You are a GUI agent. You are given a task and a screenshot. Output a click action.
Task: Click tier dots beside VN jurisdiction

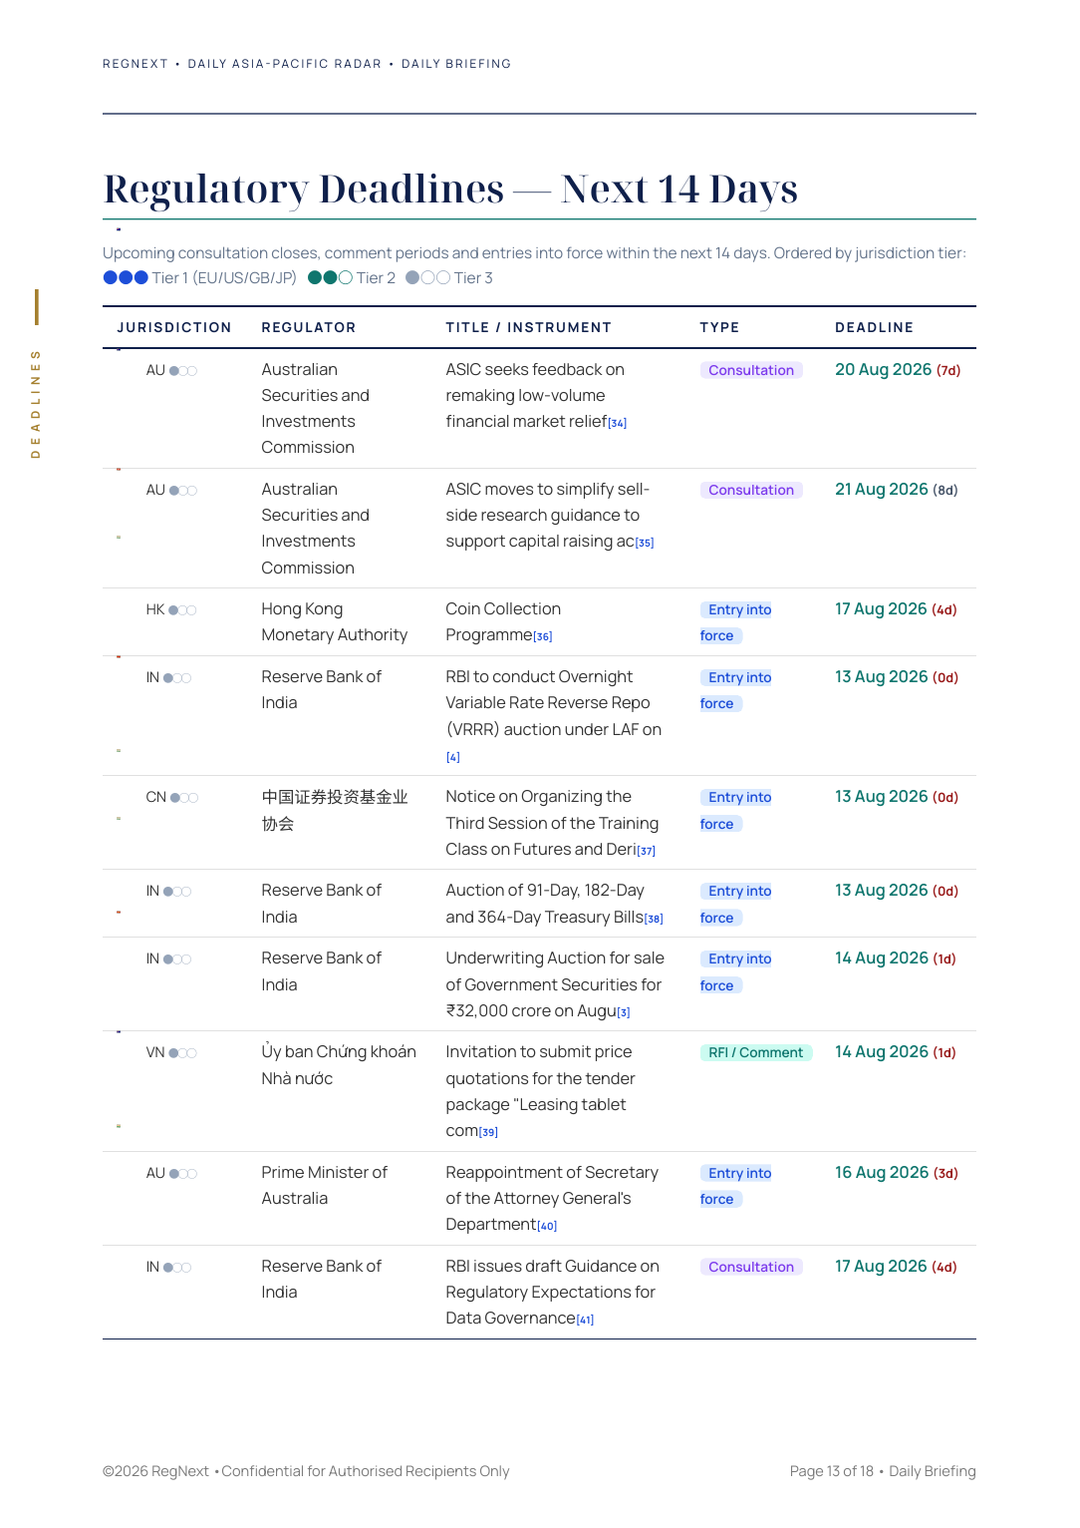pos(183,1053)
